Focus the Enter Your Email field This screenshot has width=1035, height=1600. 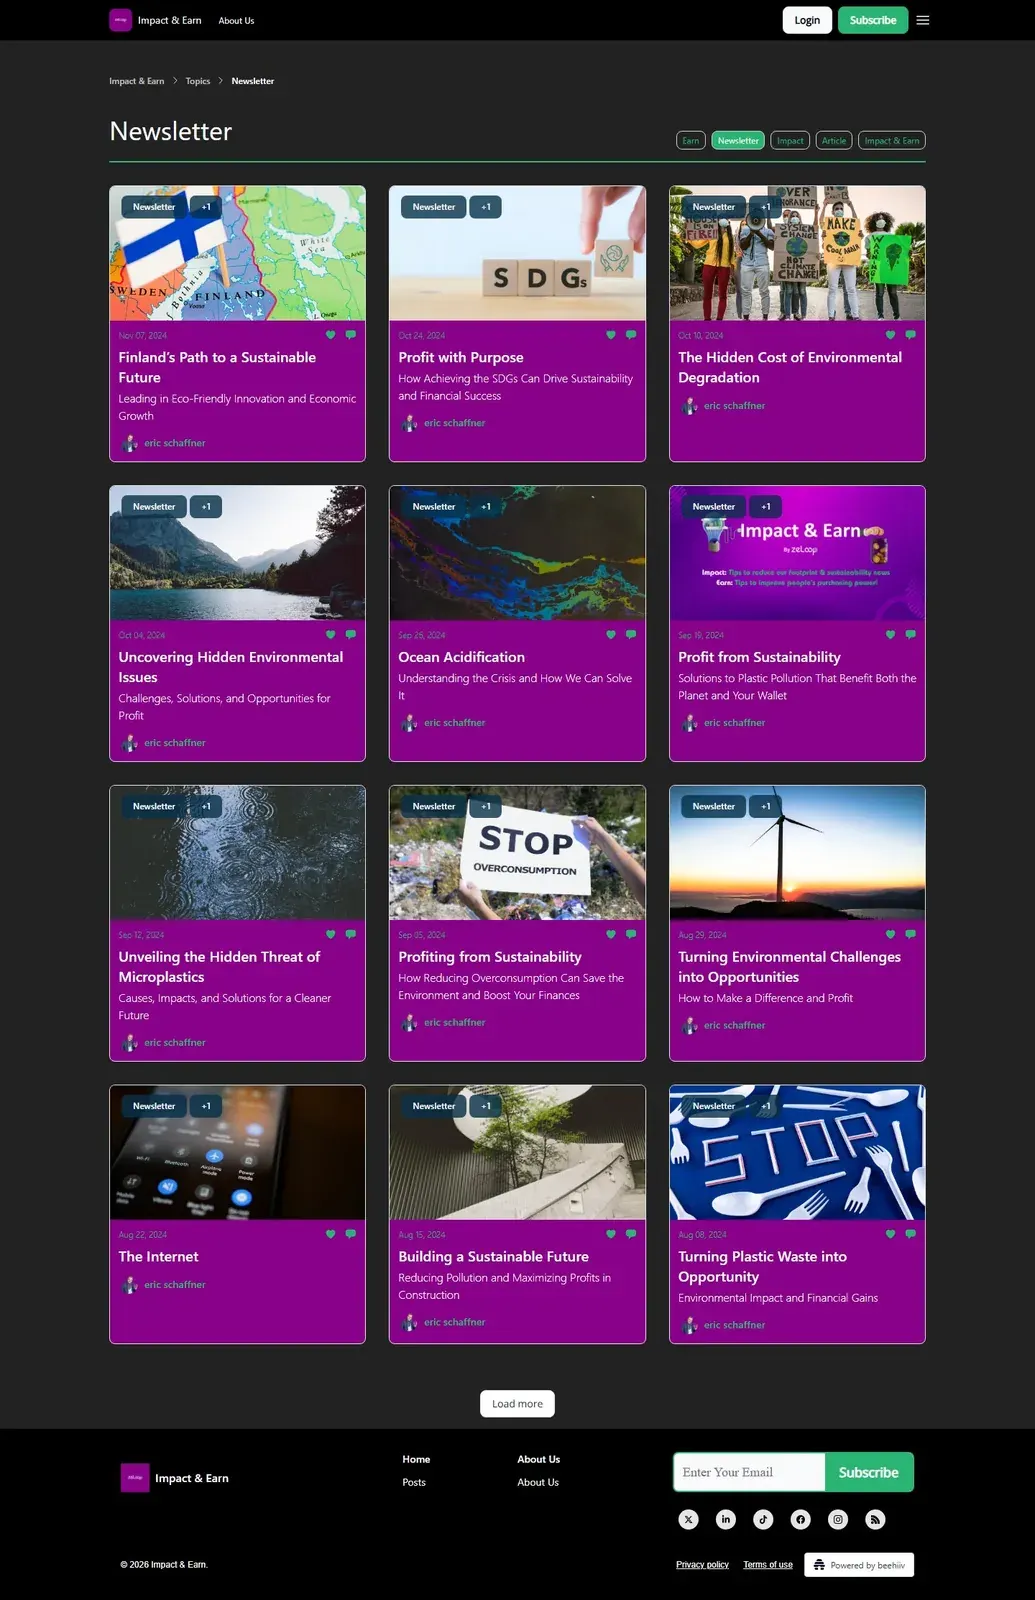[749, 1472]
